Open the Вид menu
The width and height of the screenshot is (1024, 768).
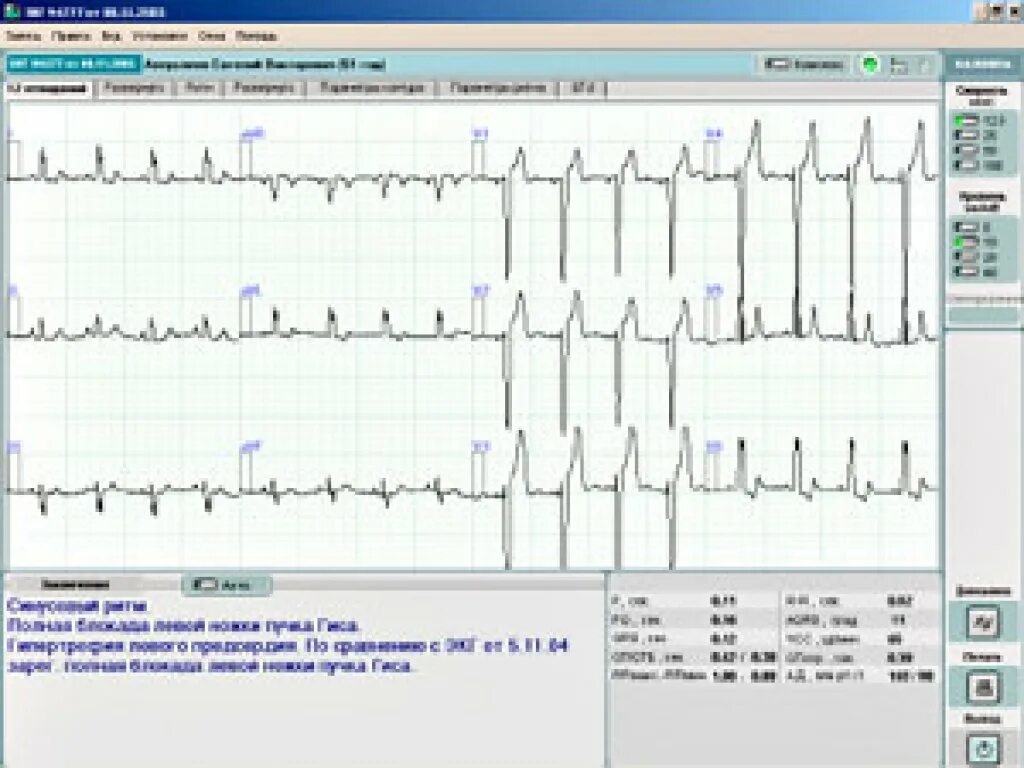tap(111, 36)
